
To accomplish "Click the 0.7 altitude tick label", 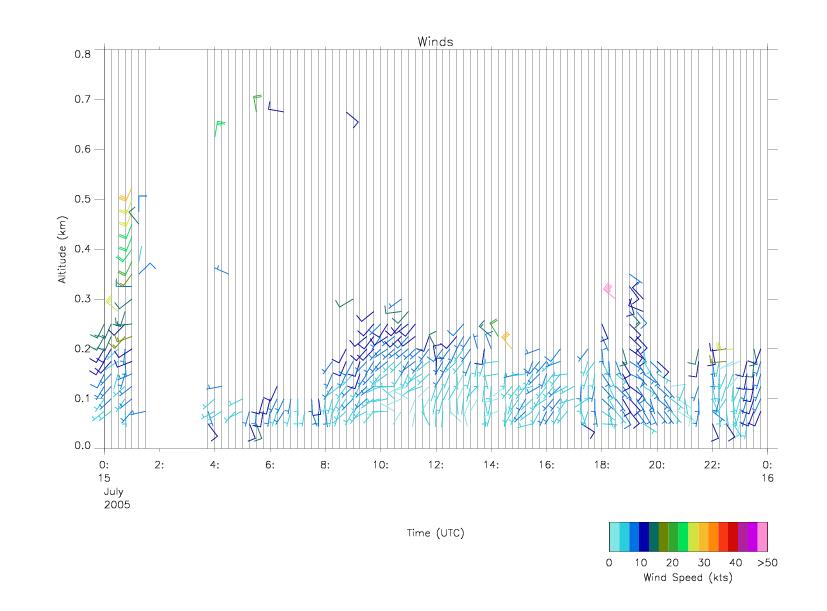I will [x=82, y=99].
